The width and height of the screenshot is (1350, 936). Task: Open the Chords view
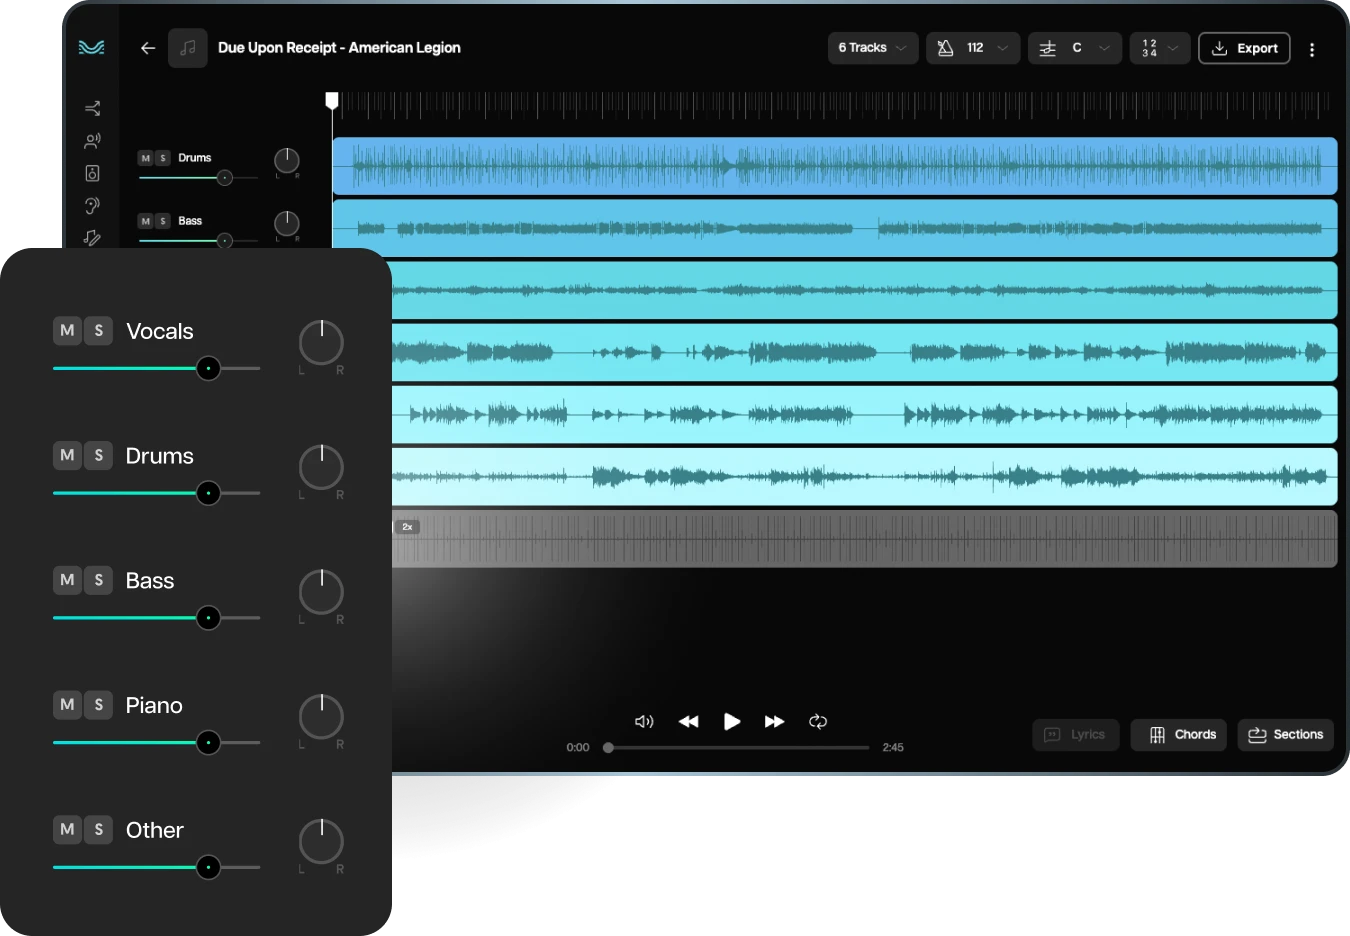tap(1178, 734)
